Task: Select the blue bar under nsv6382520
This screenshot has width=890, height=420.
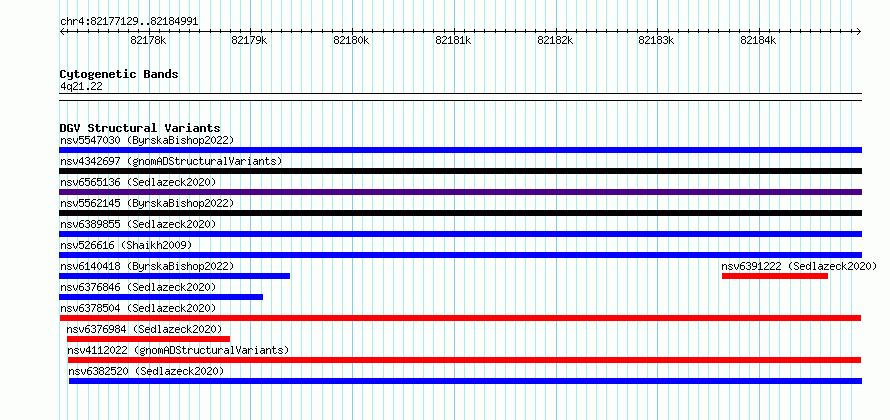Action: pyautogui.click(x=465, y=381)
